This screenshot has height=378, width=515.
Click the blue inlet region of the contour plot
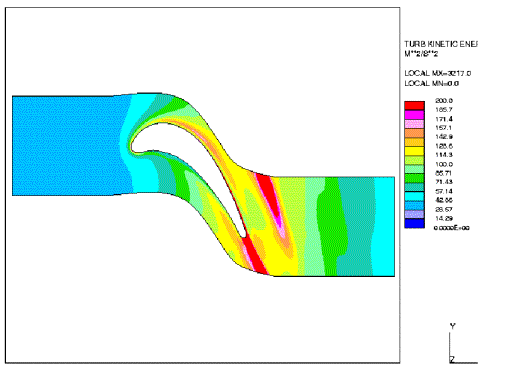(x=68, y=145)
